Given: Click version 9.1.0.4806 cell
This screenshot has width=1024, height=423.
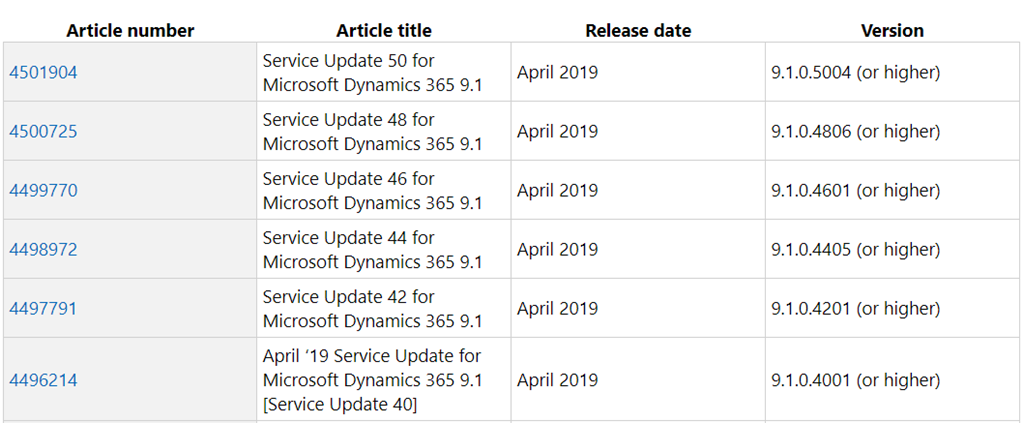Looking at the screenshot, I should tap(892, 131).
